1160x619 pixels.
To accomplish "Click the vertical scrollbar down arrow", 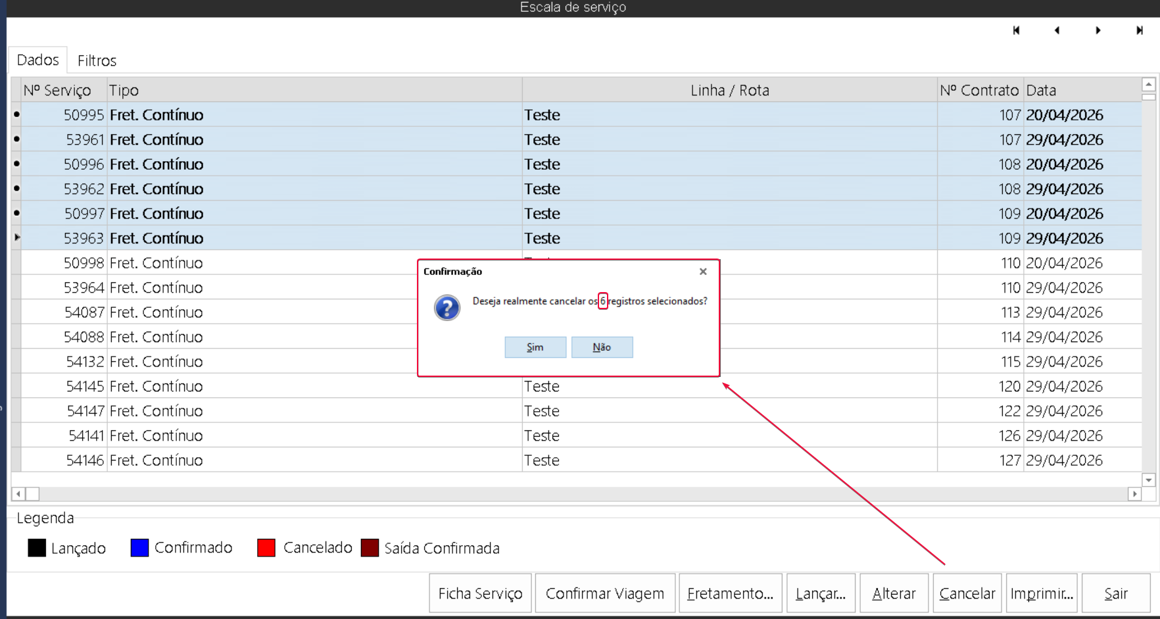I will pos(1148,480).
